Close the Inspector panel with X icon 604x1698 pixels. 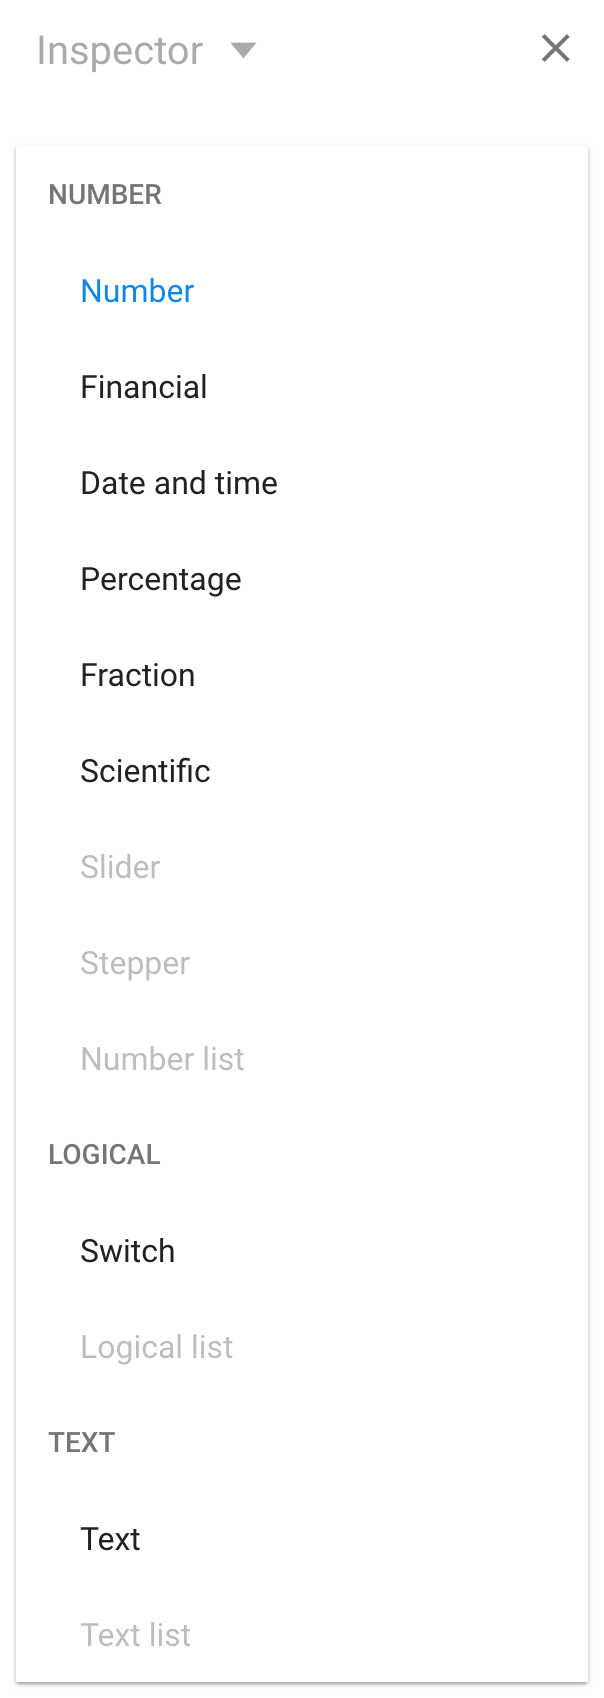[555, 48]
